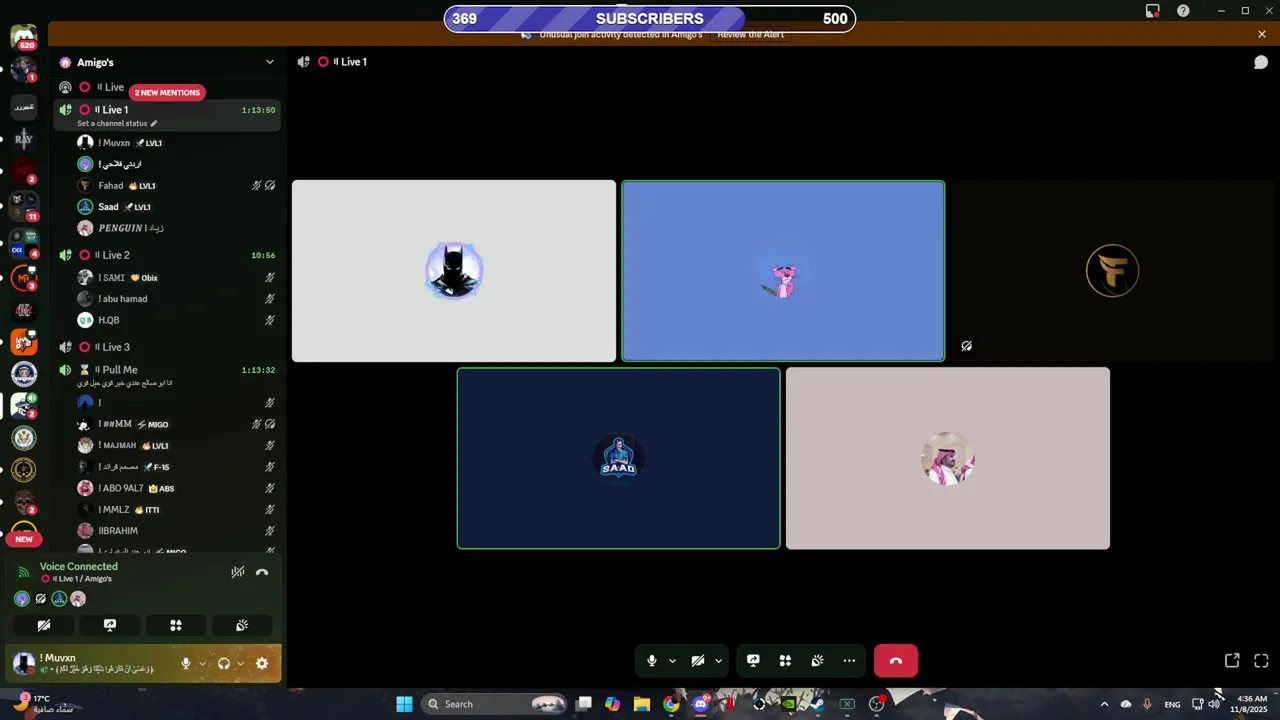Open activities in the call control bar
This screenshot has height=720, width=1280.
pyautogui.click(x=785, y=661)
